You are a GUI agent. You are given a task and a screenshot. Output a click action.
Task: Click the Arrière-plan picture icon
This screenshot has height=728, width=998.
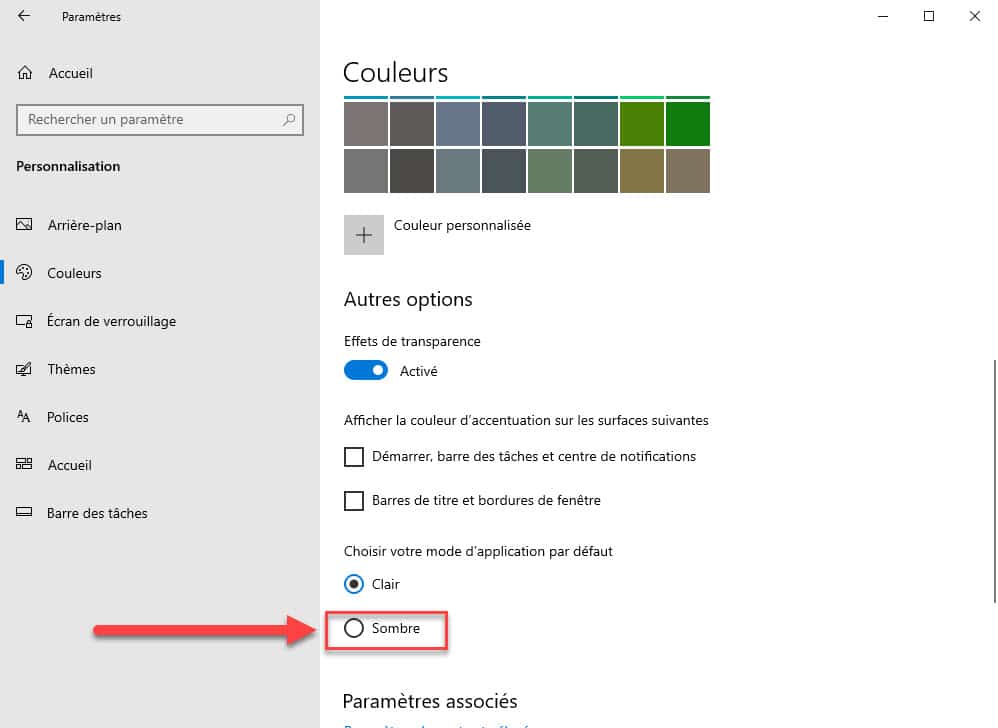tap(24, 225)
